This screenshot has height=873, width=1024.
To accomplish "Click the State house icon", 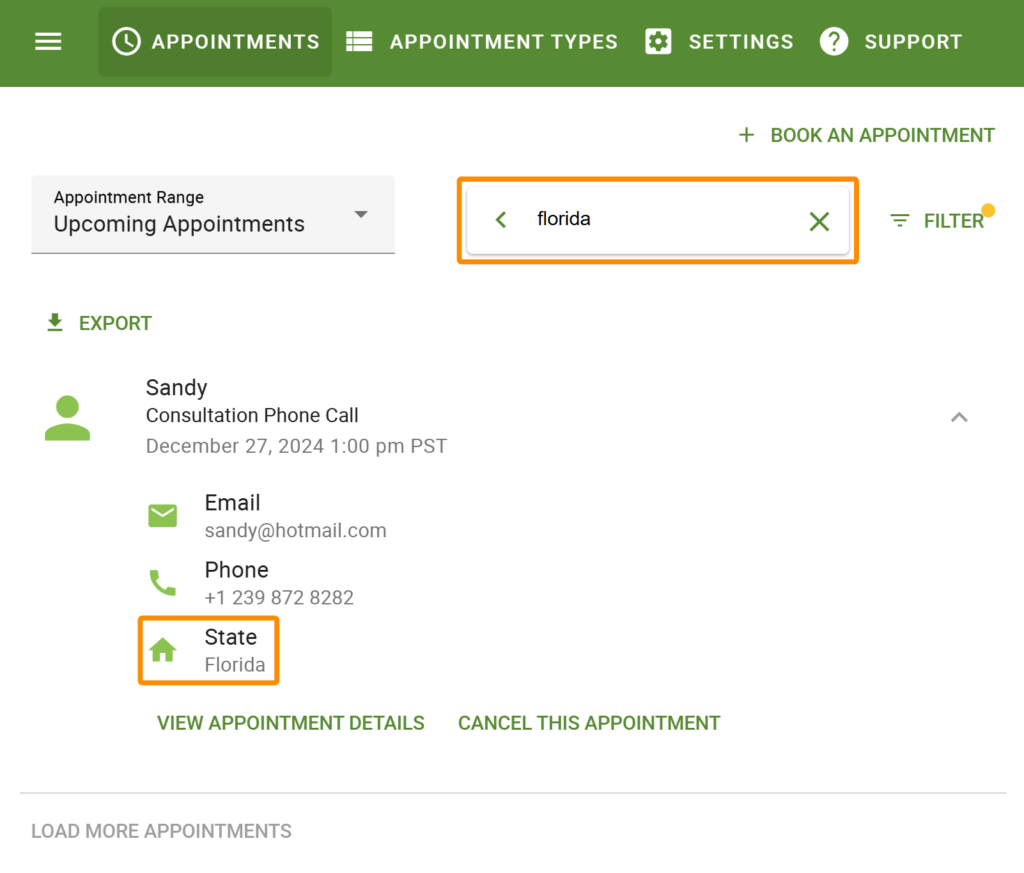I will point(163,650).
